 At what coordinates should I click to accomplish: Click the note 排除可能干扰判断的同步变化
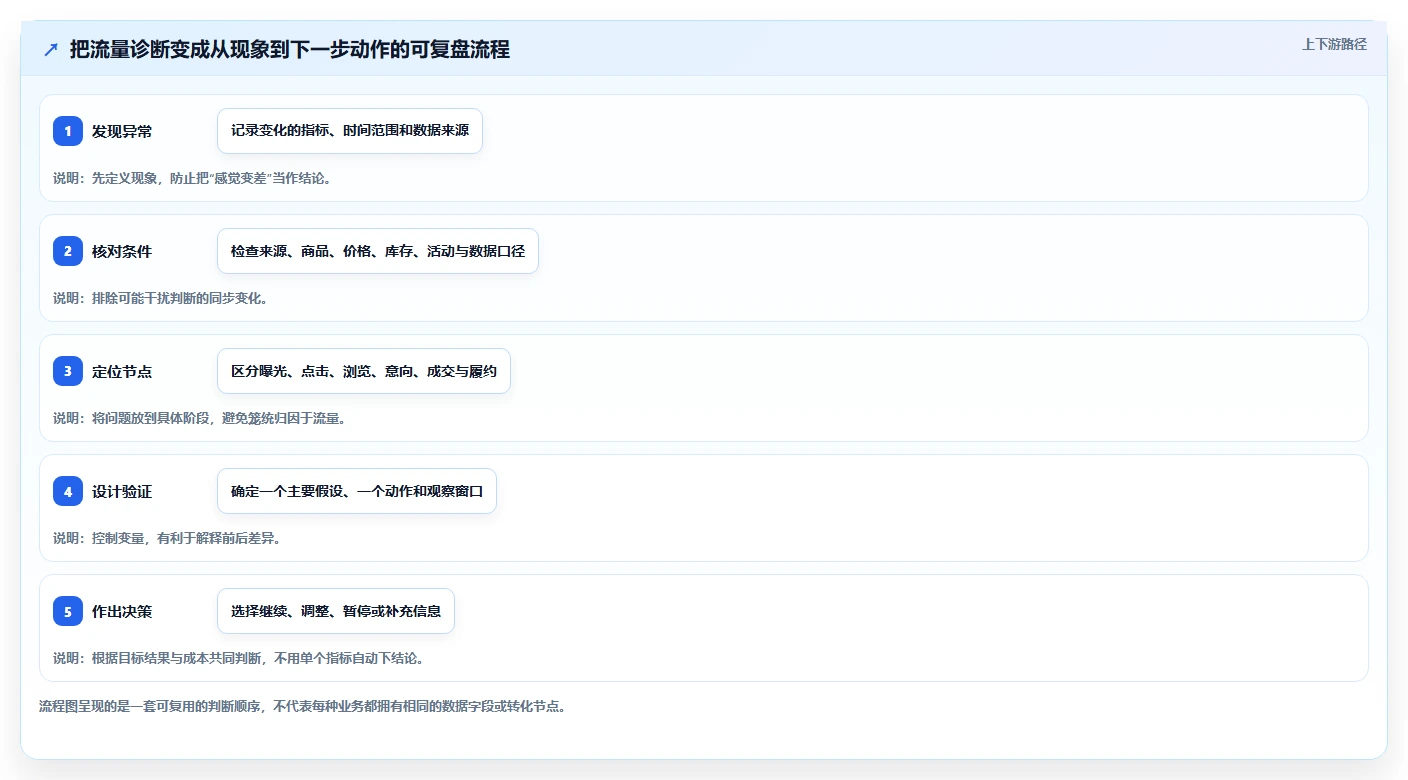coord(160,298)
